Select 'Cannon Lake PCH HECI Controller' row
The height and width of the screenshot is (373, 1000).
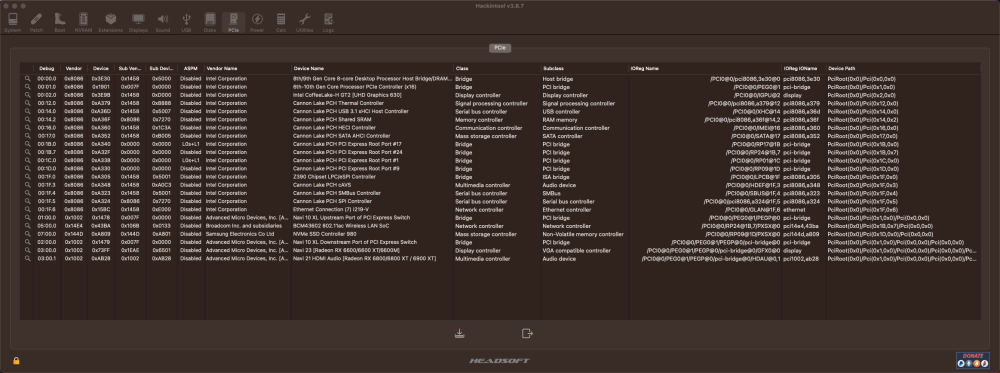500,128
